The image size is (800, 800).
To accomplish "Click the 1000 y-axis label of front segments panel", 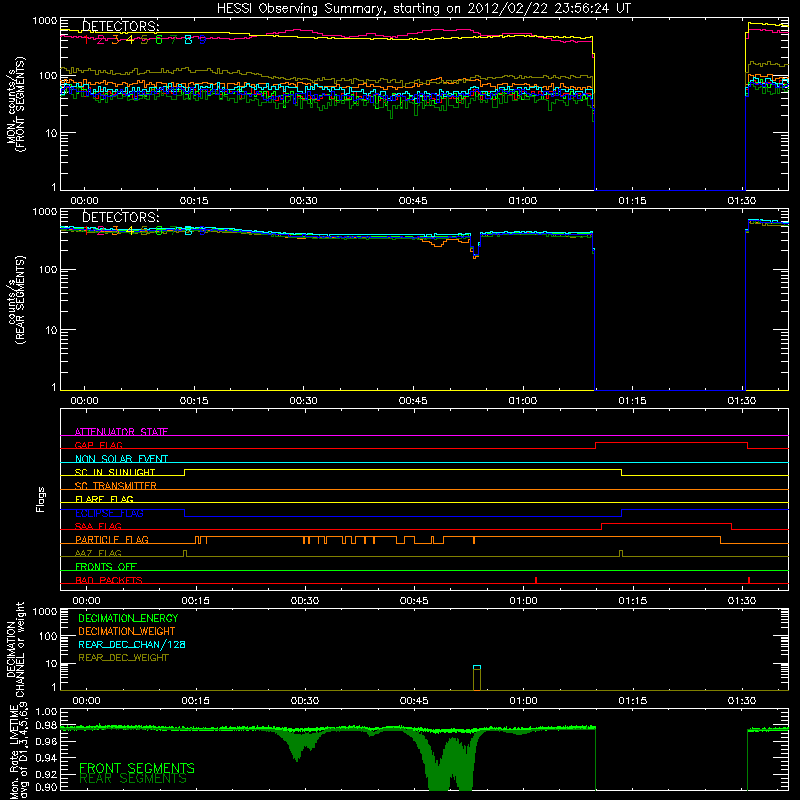I will click(45, 21).
